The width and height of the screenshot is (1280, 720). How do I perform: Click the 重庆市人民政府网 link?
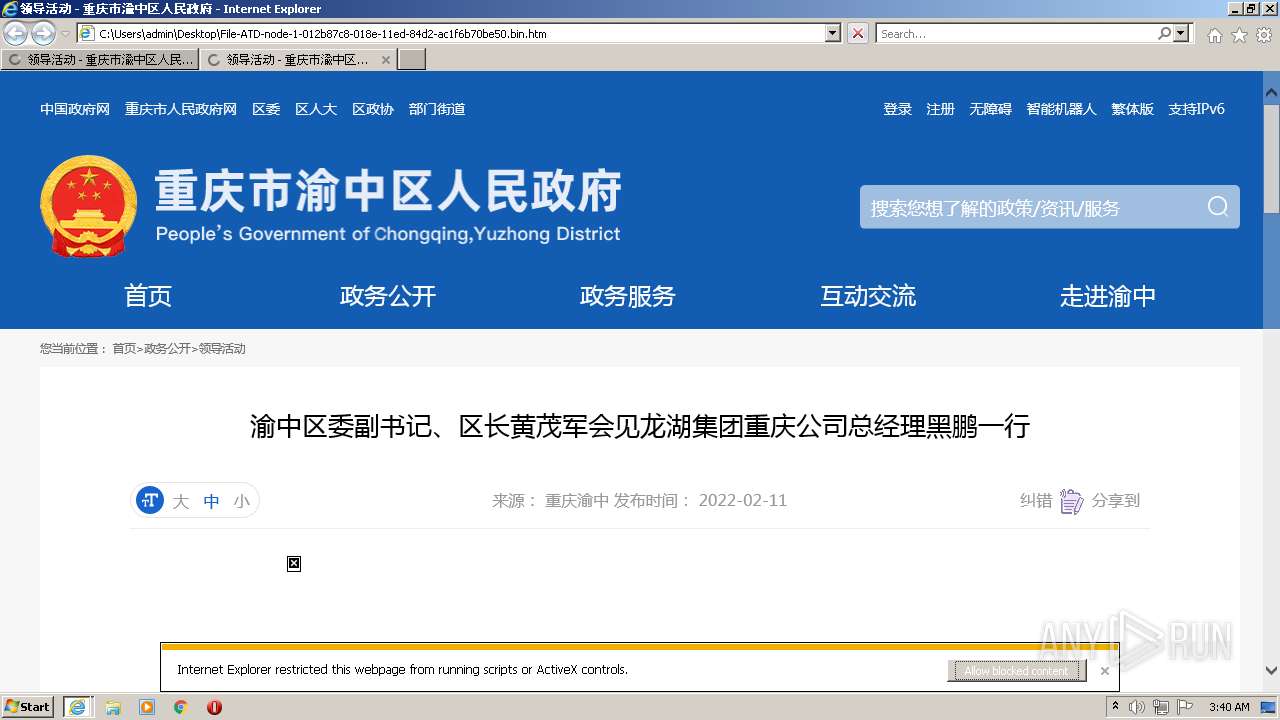(x=181, y=109)
